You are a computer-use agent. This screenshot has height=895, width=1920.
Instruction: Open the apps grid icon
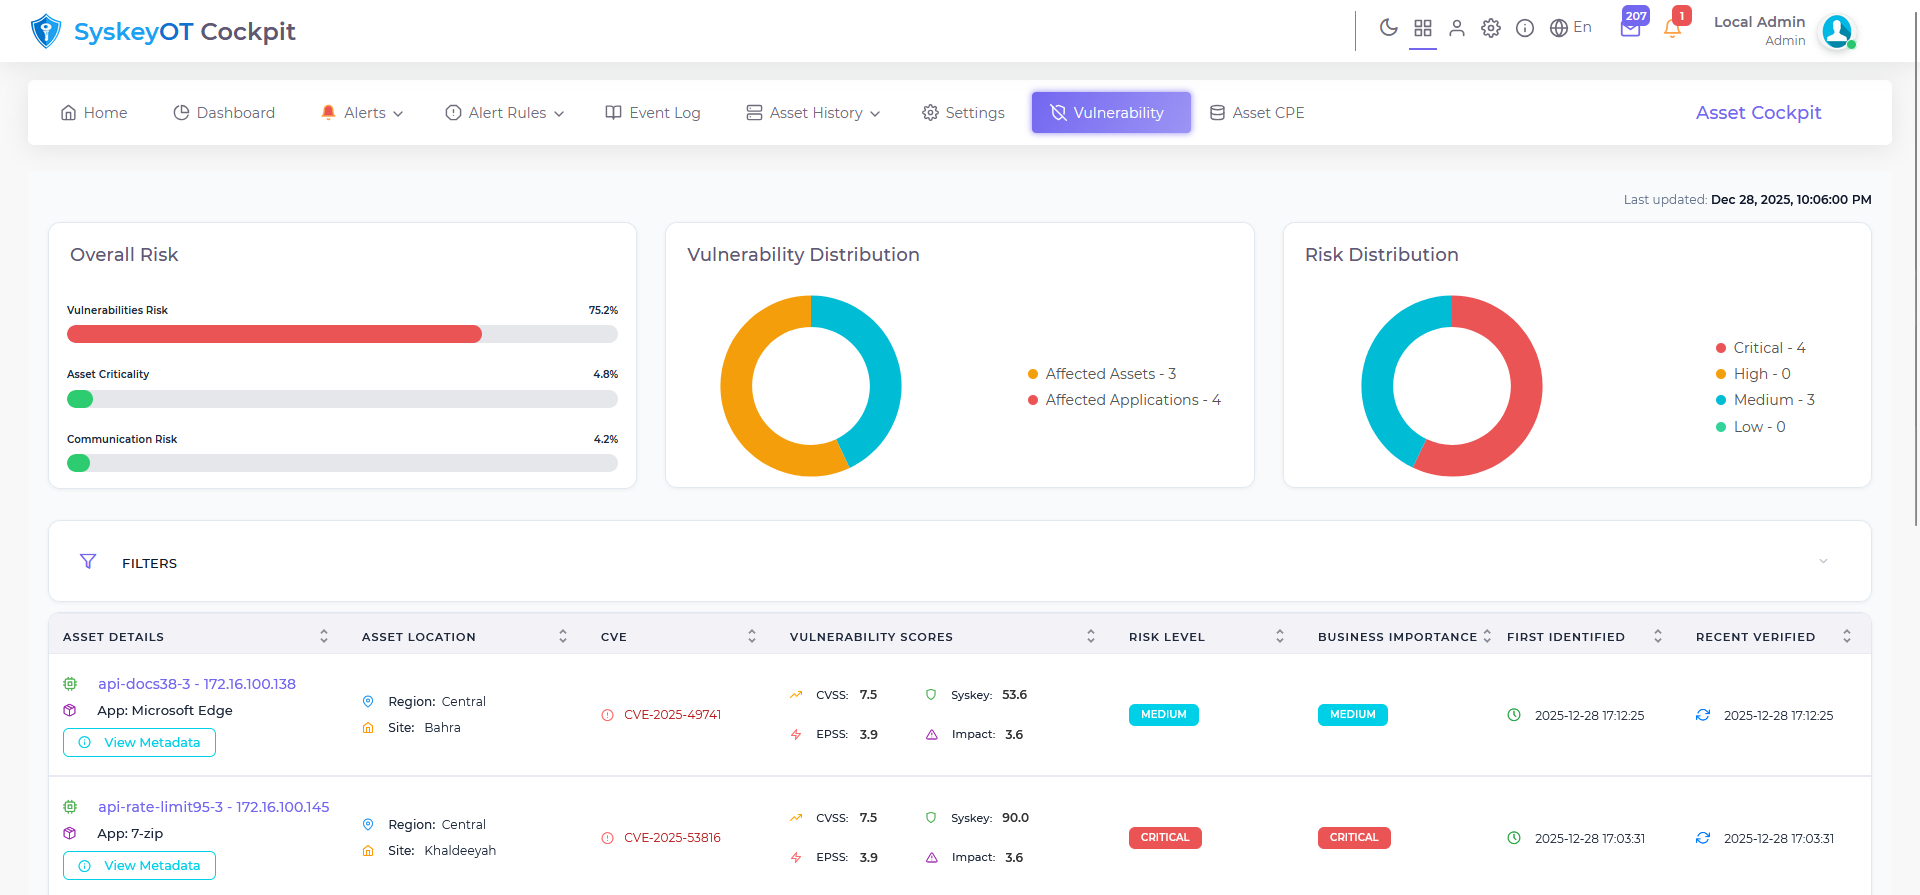[1422, 28]
